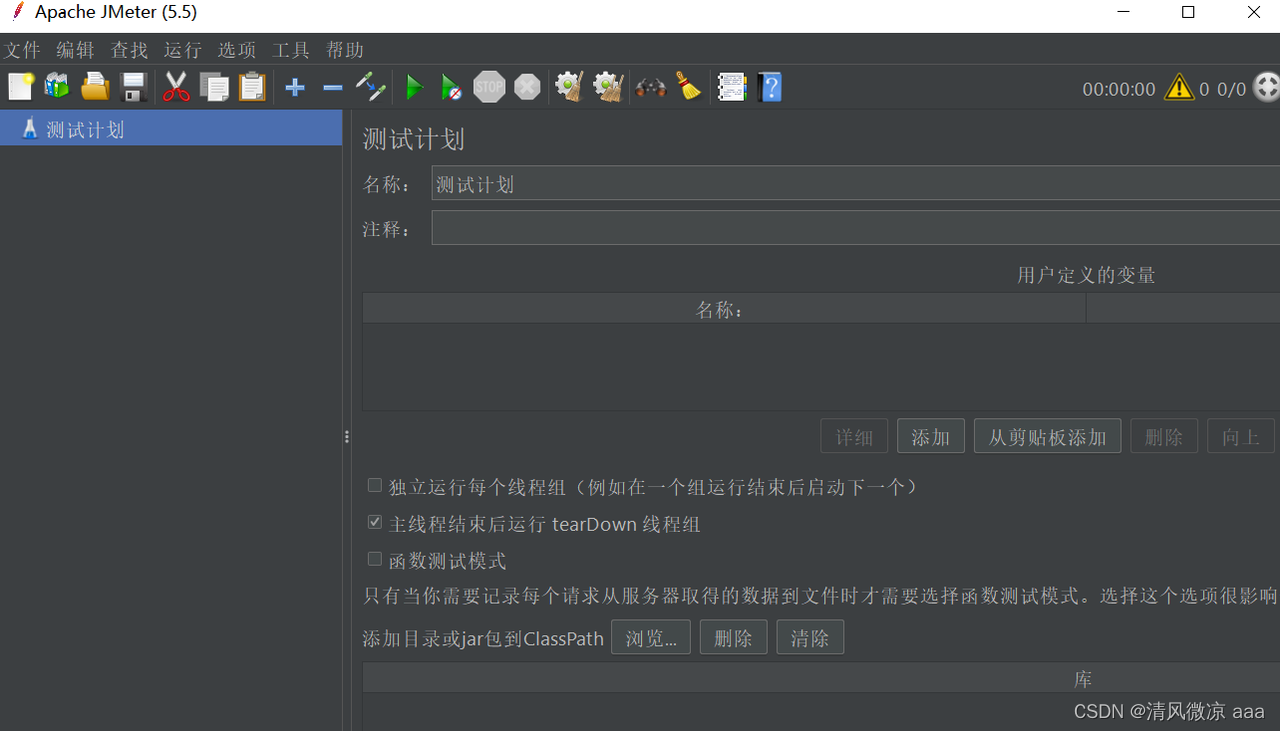Open the Function Helper dialog icon
The height and width of the screenshot is (731, 1280).
(732, 87)
